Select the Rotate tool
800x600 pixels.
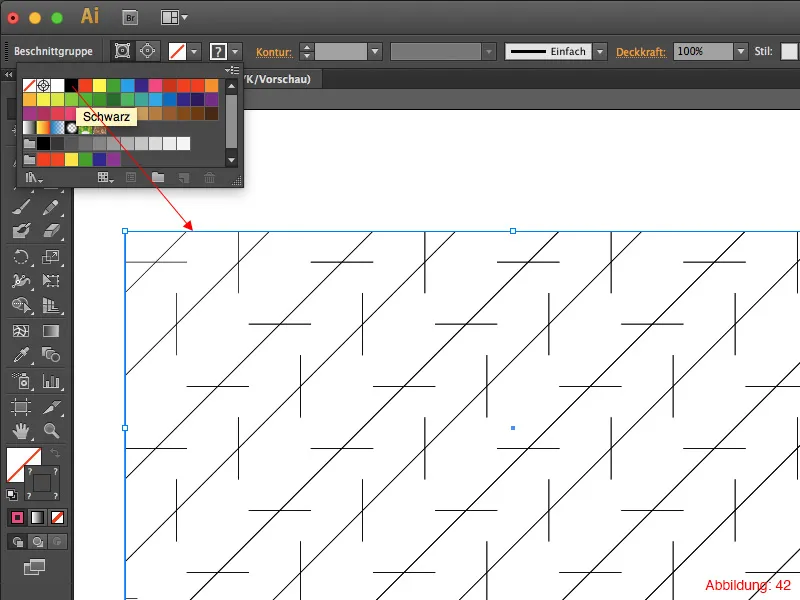click(x=21, y=256)
